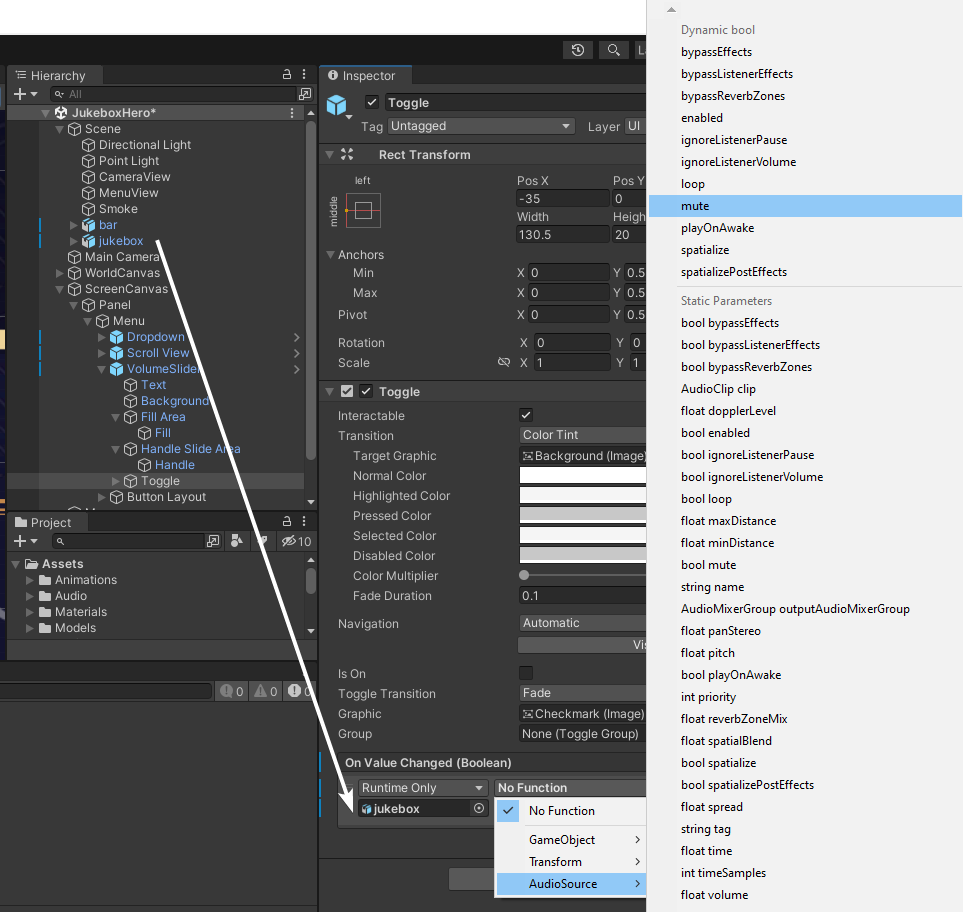Viewport: 963px width, 912px height.
Task: Select Button Layout in Hierarchy
Action: click(x=166, y=497)
